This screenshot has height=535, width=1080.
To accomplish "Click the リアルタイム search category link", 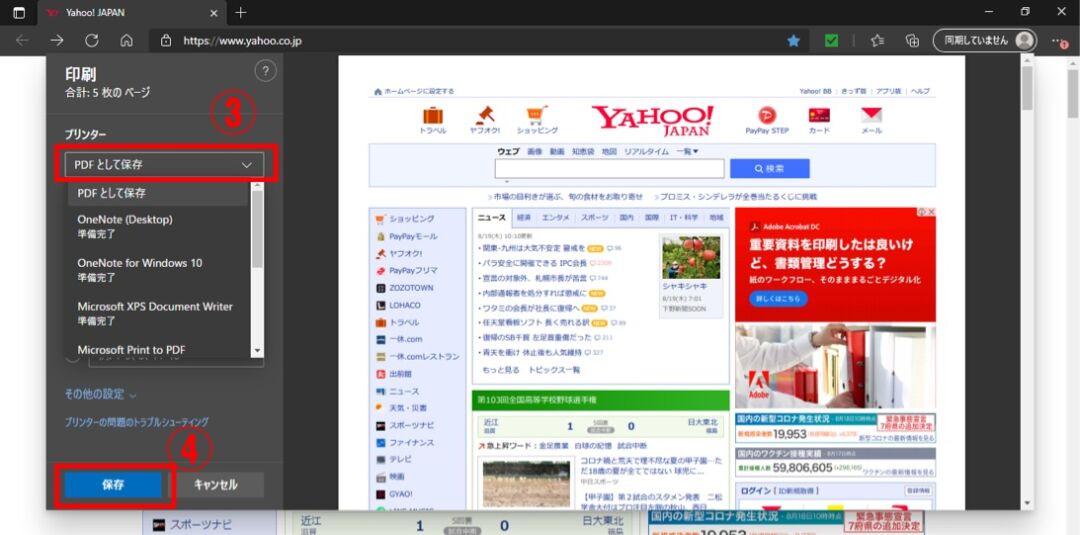I will 646,151.
